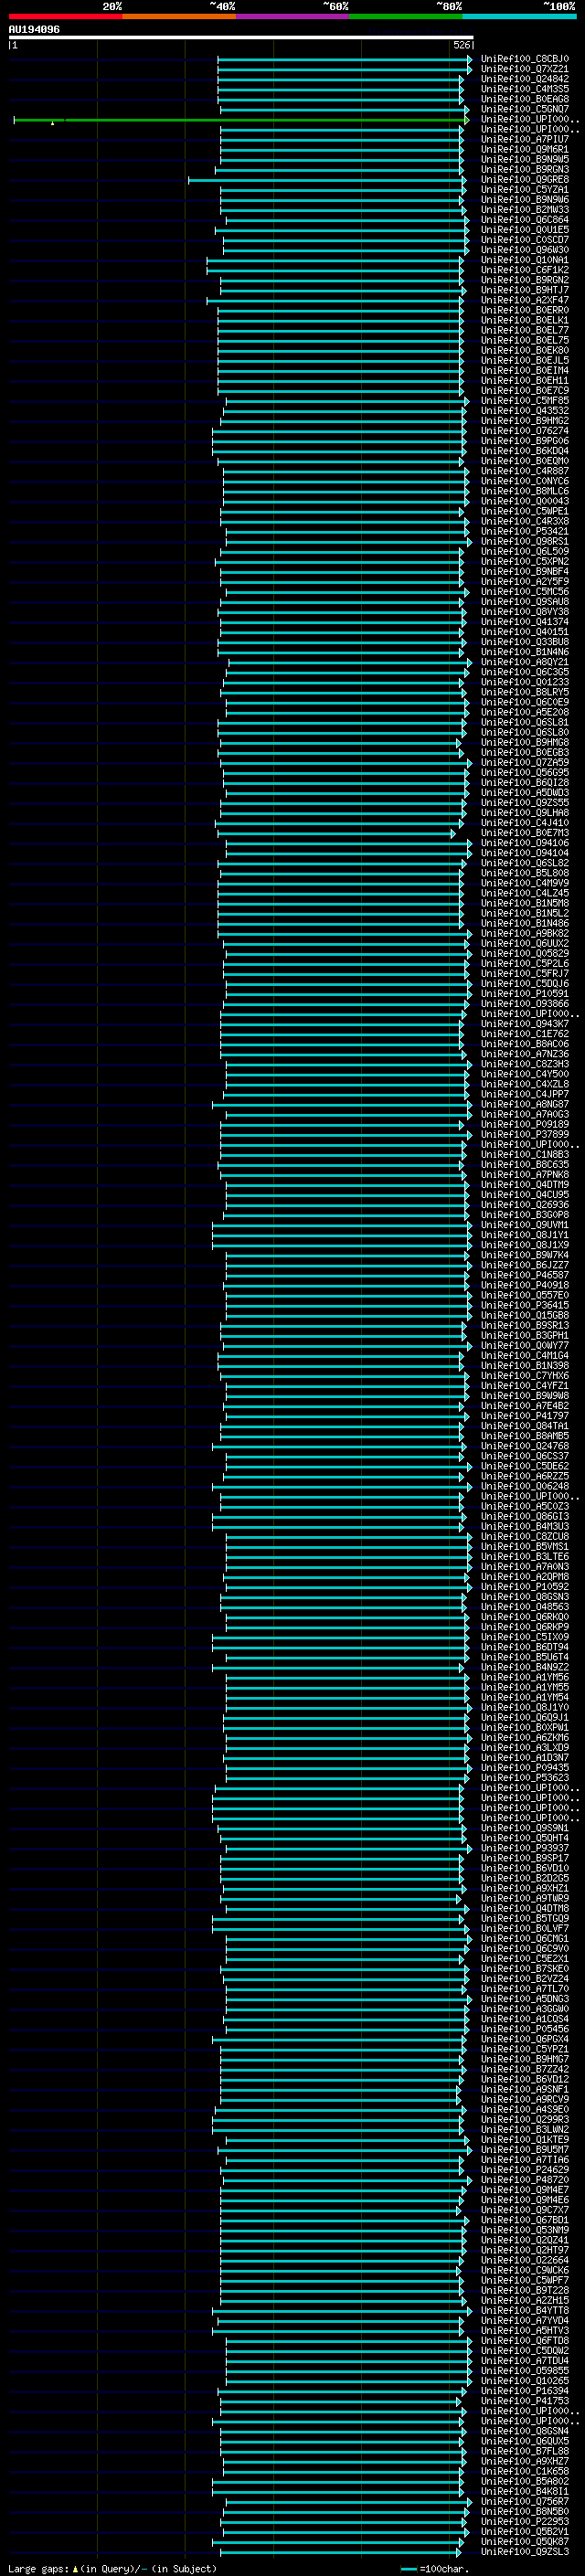Select hit label UniRef100_P53421
This screenshot has width=585, height=2576.
(524, 531)
